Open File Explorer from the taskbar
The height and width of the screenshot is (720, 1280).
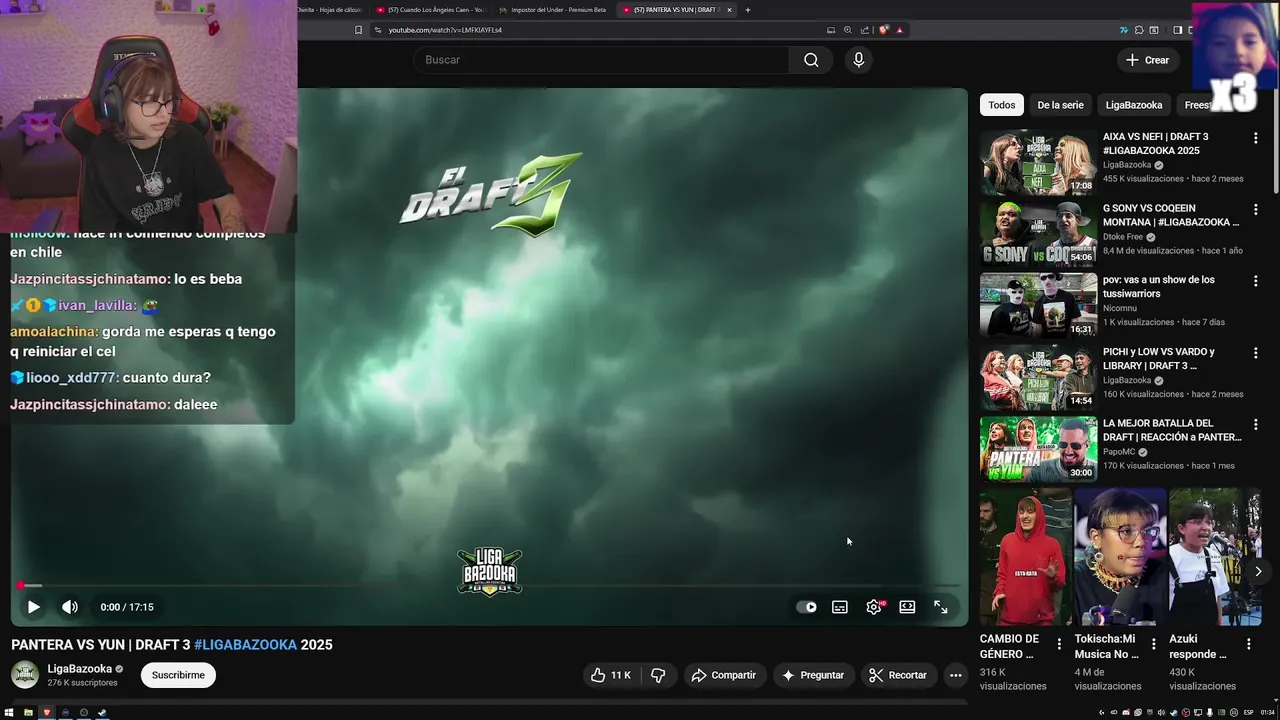click(28, 713)
